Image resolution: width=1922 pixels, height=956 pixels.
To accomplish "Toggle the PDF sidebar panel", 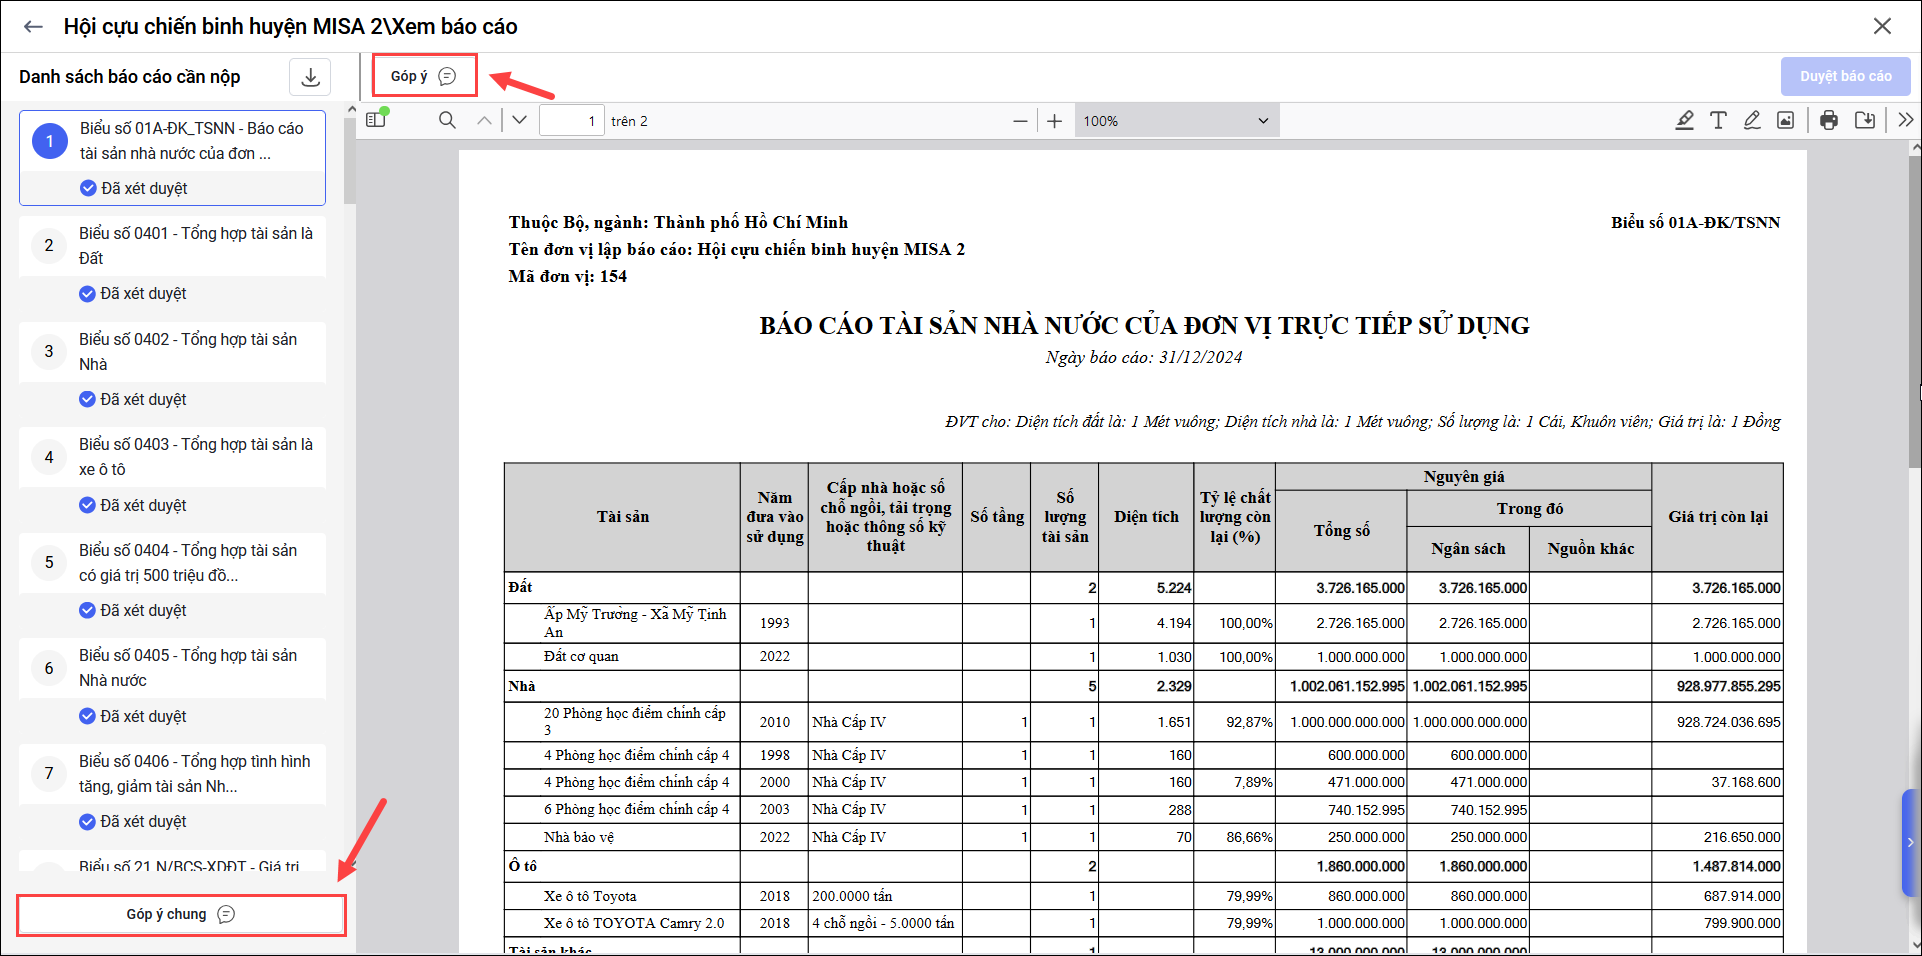I will click(x=376, y=120).
